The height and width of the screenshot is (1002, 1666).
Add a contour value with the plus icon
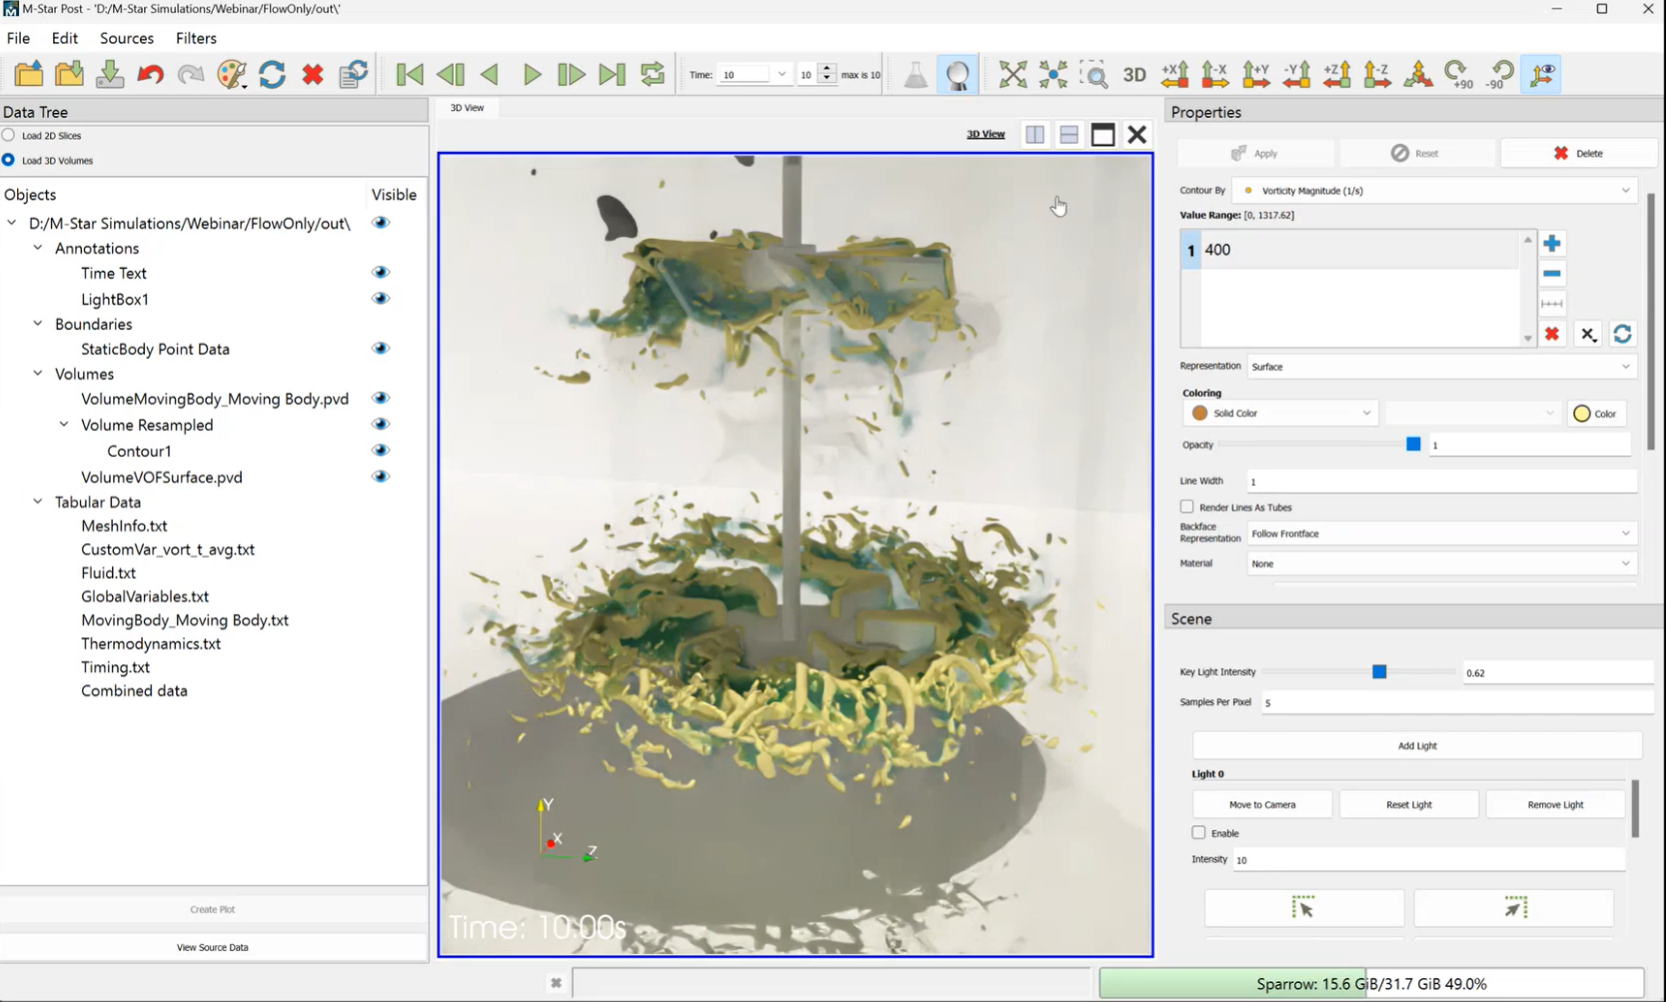coord(1552,243)
